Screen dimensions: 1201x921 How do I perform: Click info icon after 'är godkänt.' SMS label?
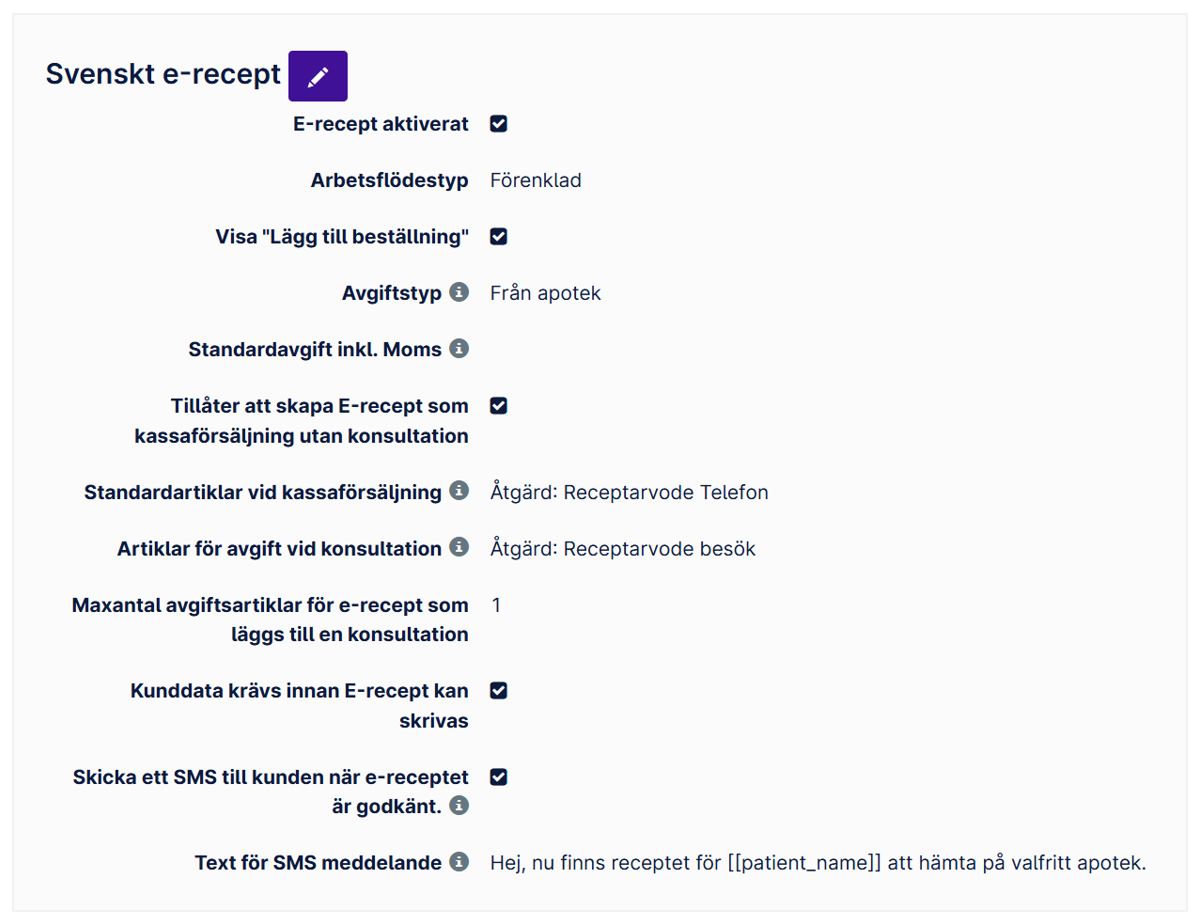pos(459,805)
